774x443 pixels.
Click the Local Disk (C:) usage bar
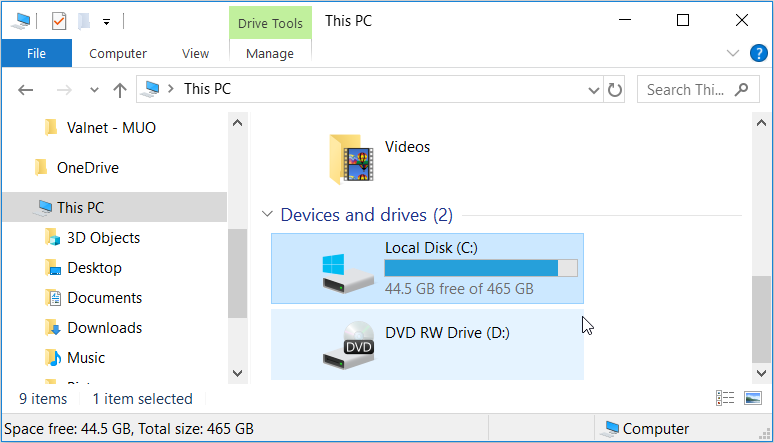[481, 268]
